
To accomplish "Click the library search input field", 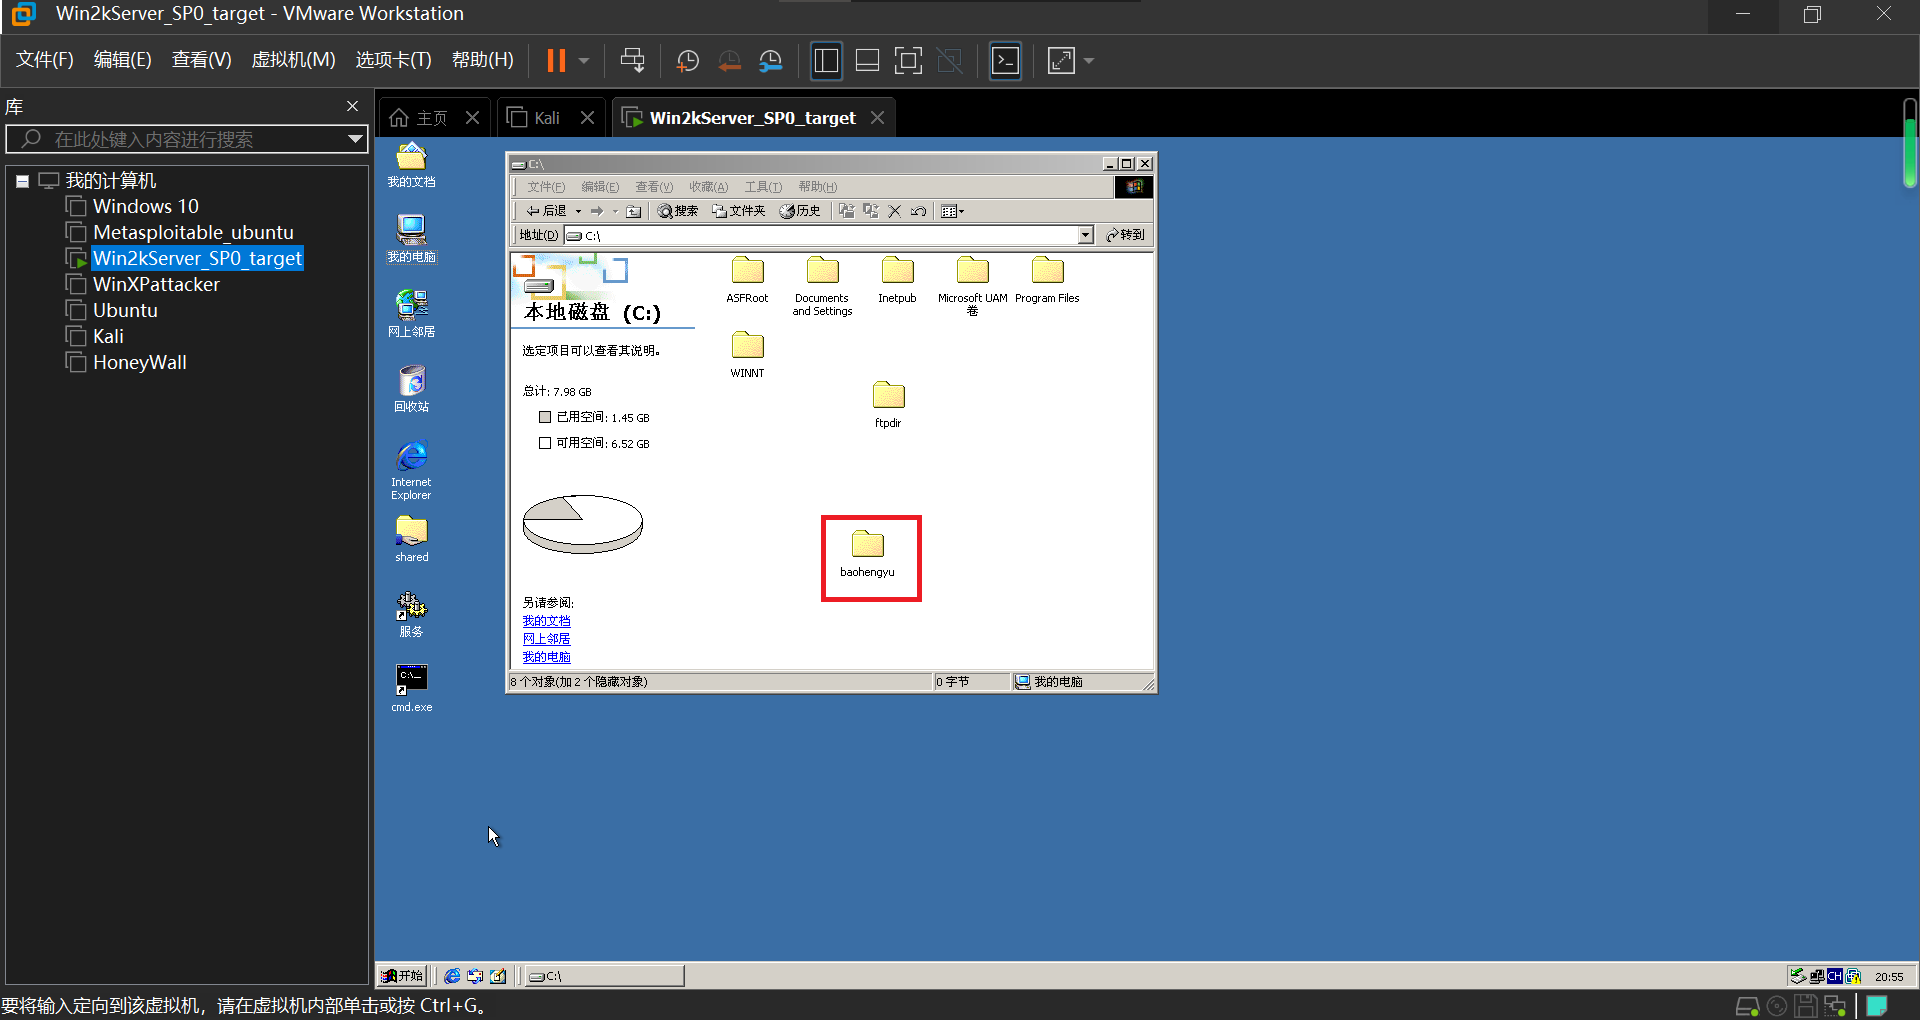I will point(186,139).
